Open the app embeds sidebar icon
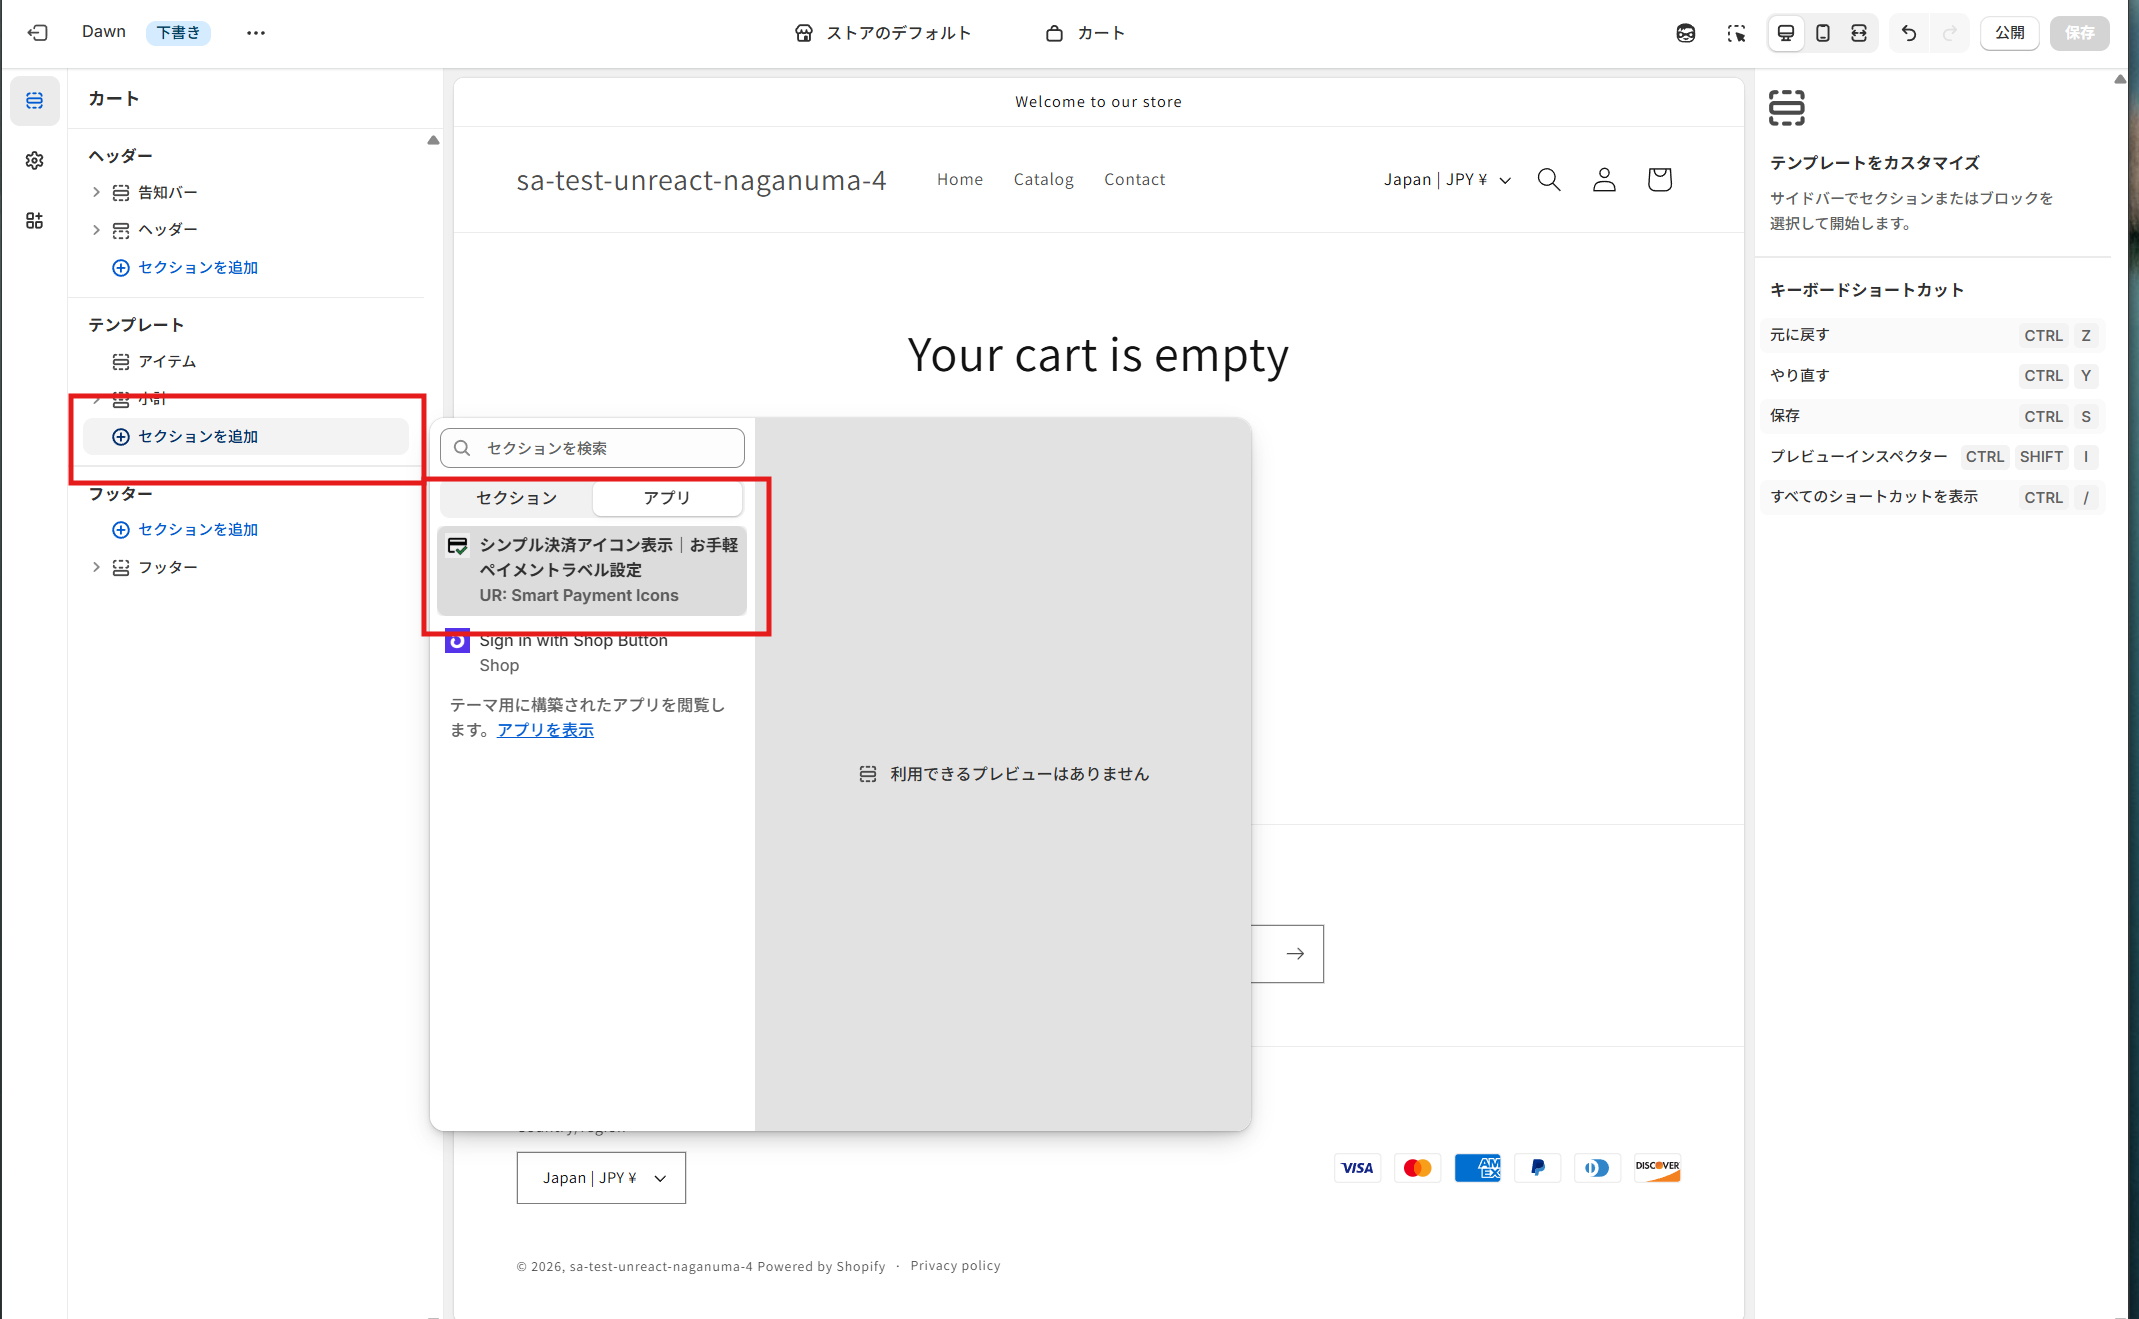The height and width of the screenshot is (1319, 2139). (35, 221)
